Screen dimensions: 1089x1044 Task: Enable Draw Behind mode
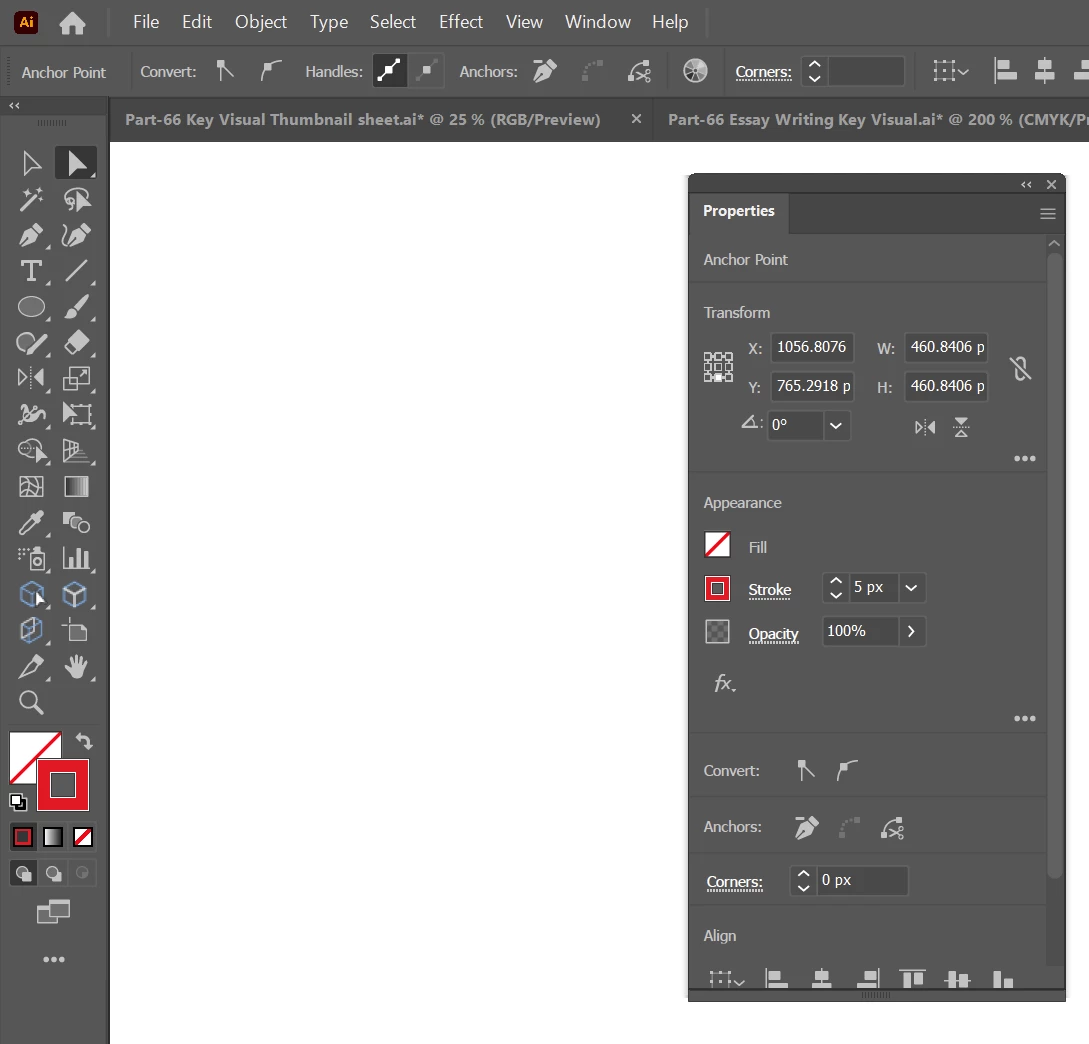53,873
